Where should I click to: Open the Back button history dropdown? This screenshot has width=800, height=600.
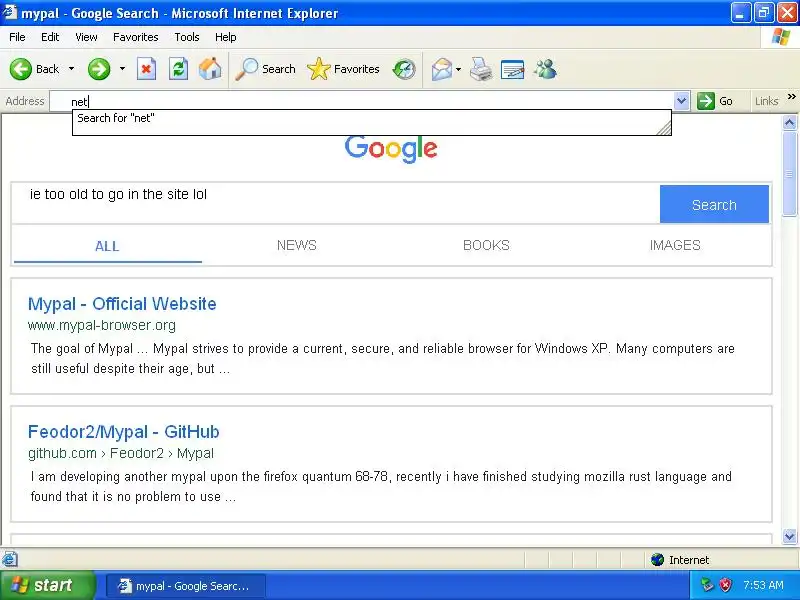click(x=71, y=69)
